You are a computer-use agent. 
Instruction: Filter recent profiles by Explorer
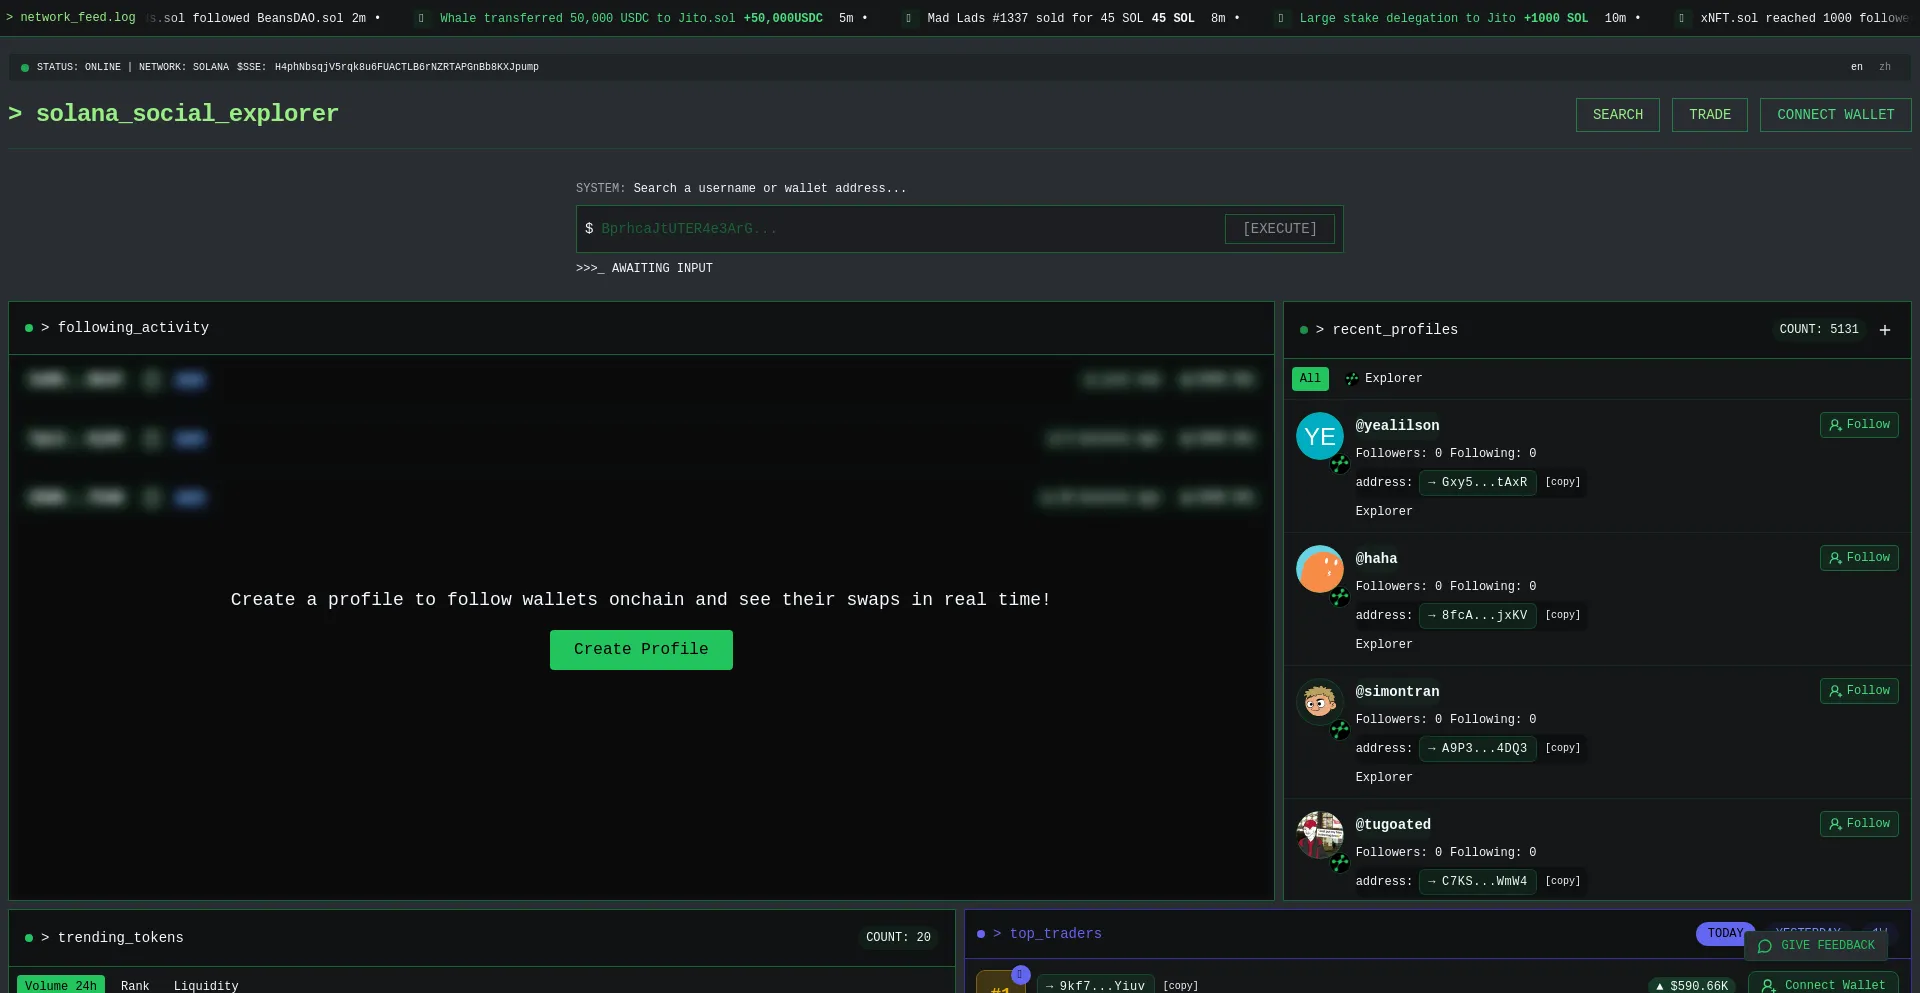[x=1384, y=379]
